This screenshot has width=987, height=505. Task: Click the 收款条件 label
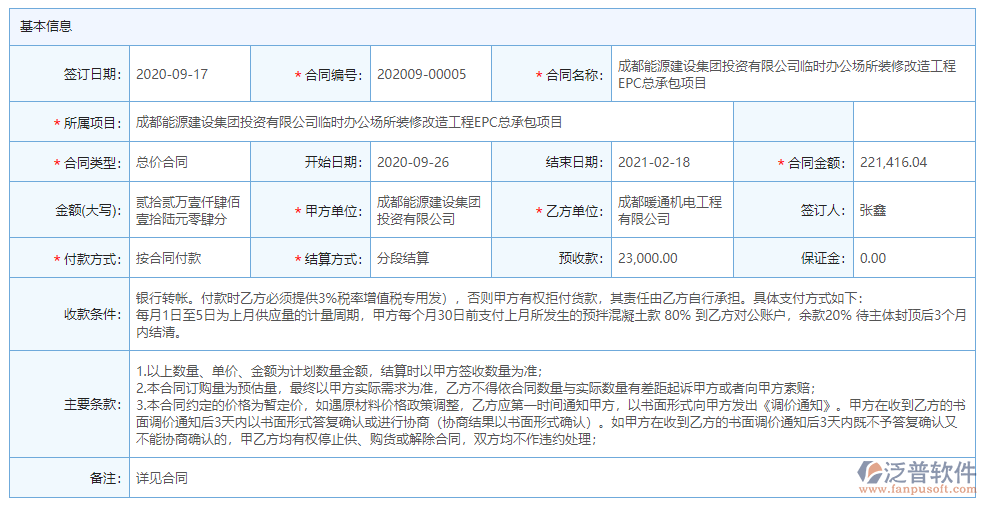pos(93,314)
